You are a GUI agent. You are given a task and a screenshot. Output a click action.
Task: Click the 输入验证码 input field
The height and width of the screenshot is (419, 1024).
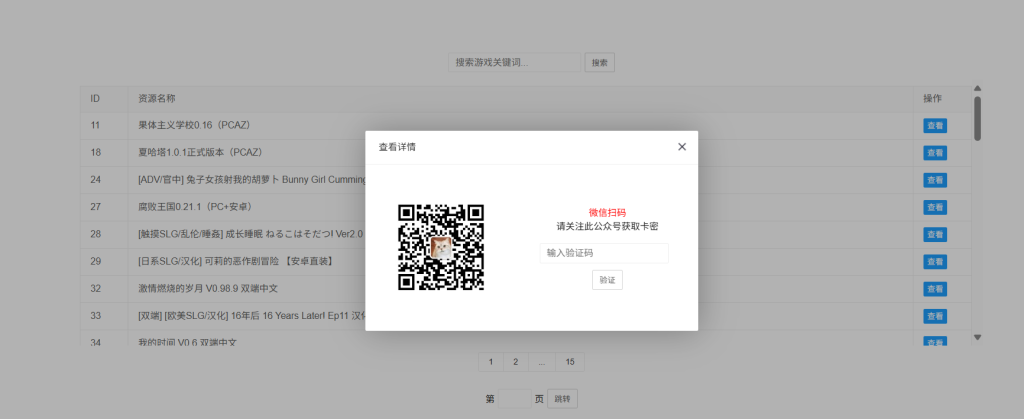(604, 253)
